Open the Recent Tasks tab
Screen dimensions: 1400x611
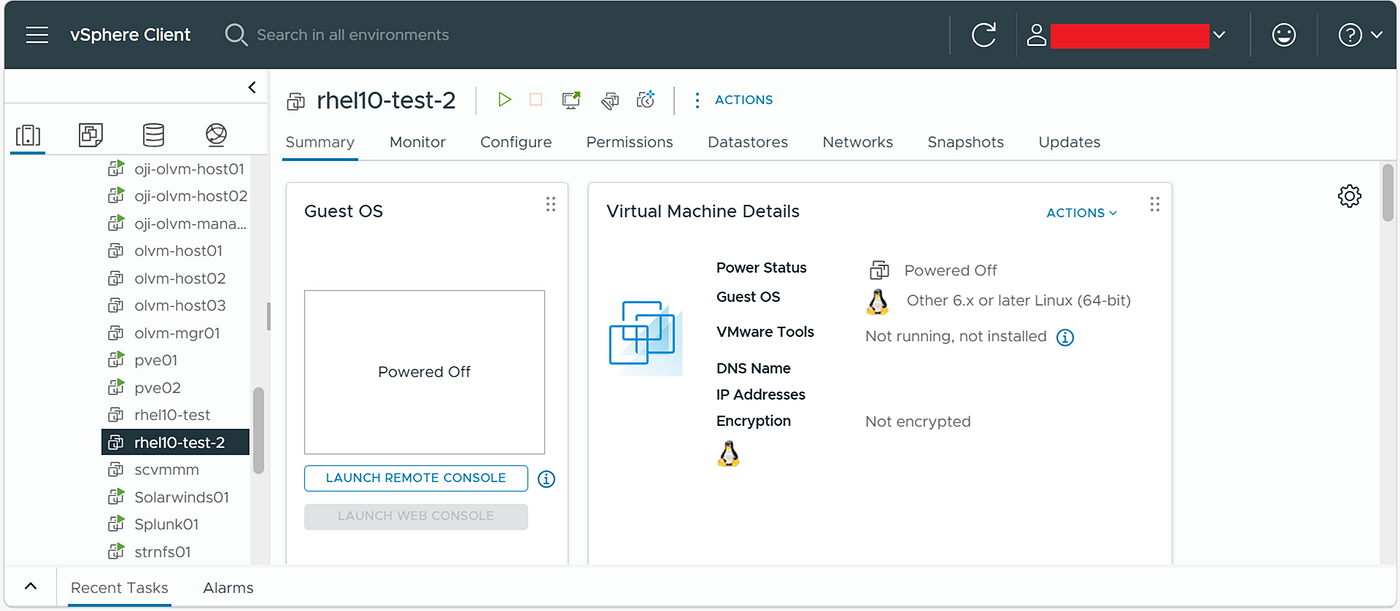coord(120,588)
